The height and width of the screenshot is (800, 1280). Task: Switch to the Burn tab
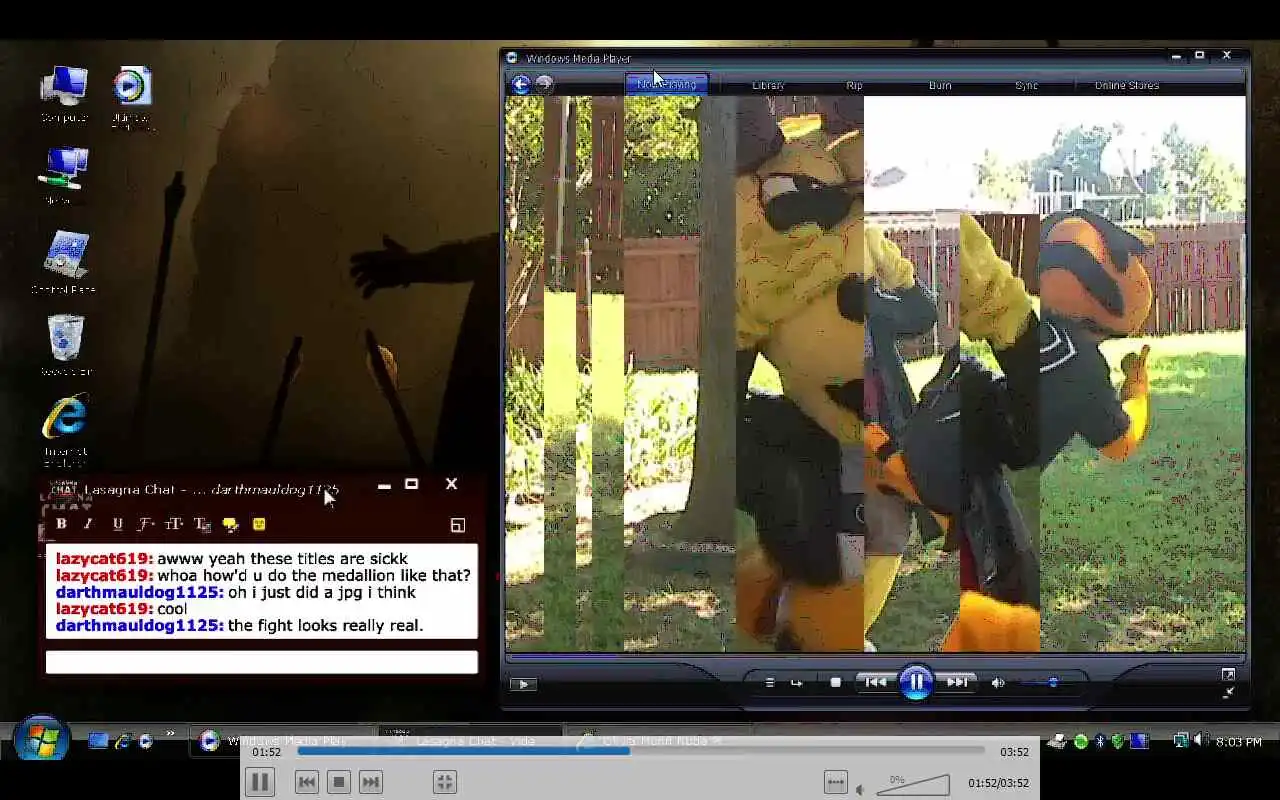[x=940, y=85]
